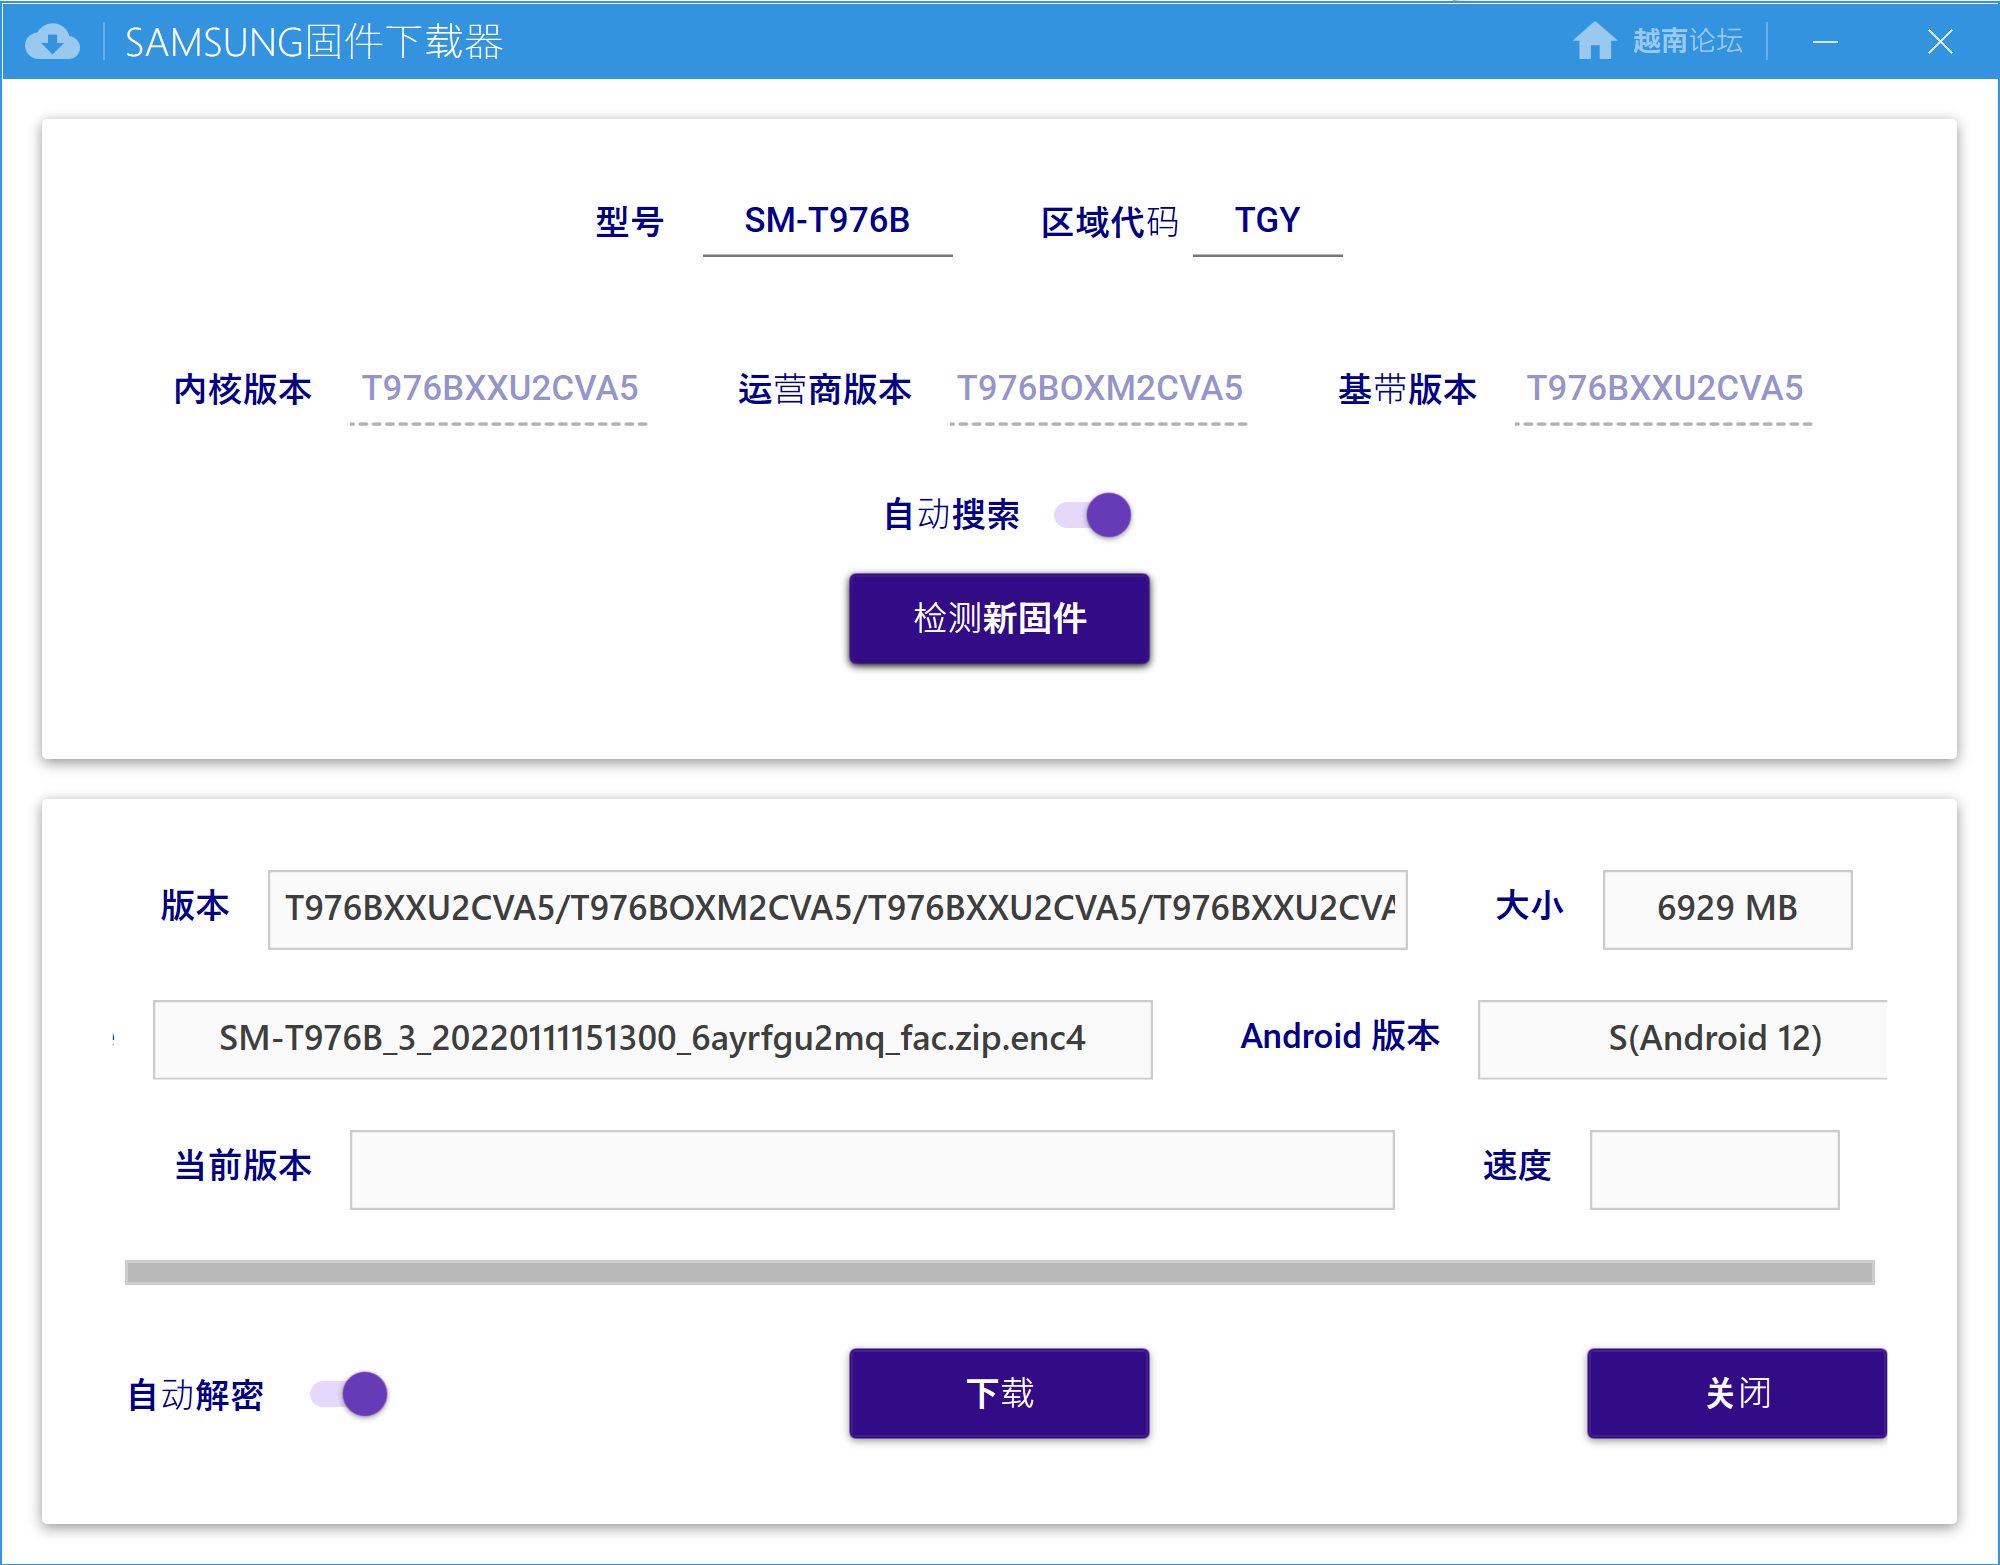Image resolution: width=2000 pixels, height=1565 pixels.
Task: Click the 大小 box showing 6929 MB
Action: 1727,909
